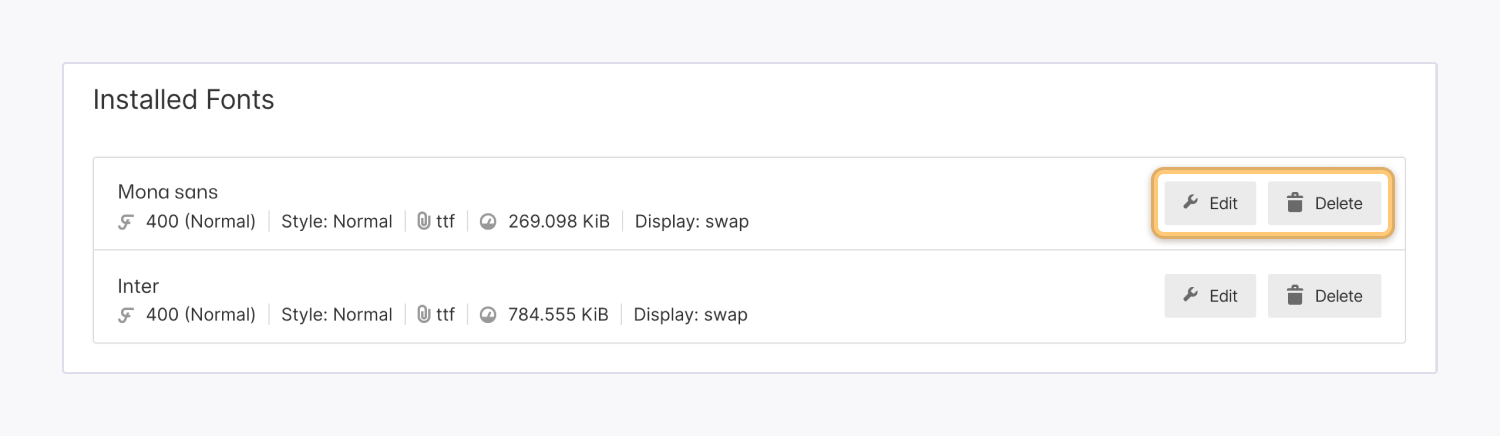Click the trash icon in Inter row

(1295, 296)
